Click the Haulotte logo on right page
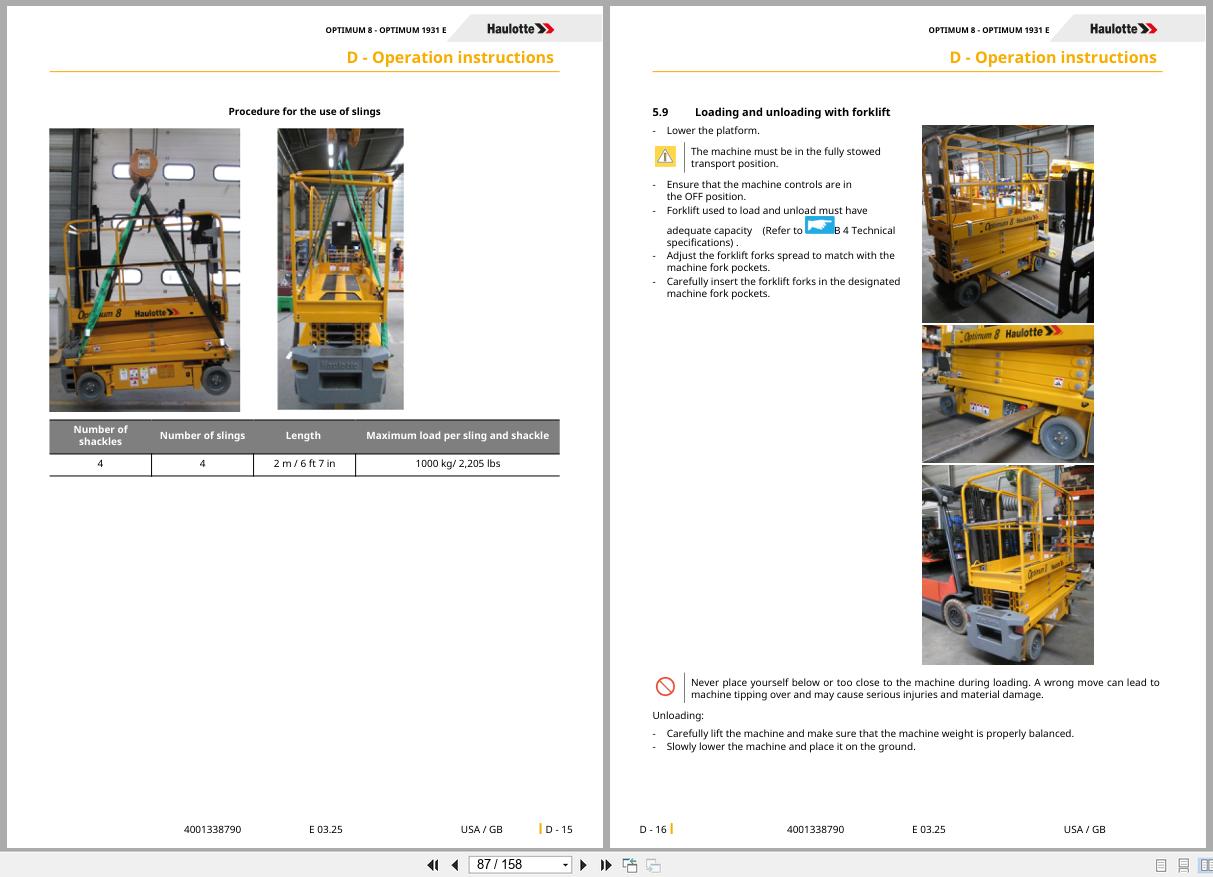This screenshot has height=877, width=1213. 1123,29
